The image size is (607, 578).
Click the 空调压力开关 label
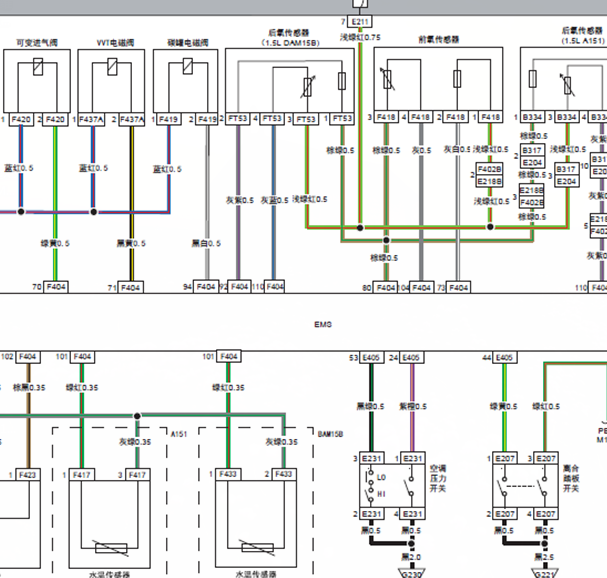click(438, 479)
